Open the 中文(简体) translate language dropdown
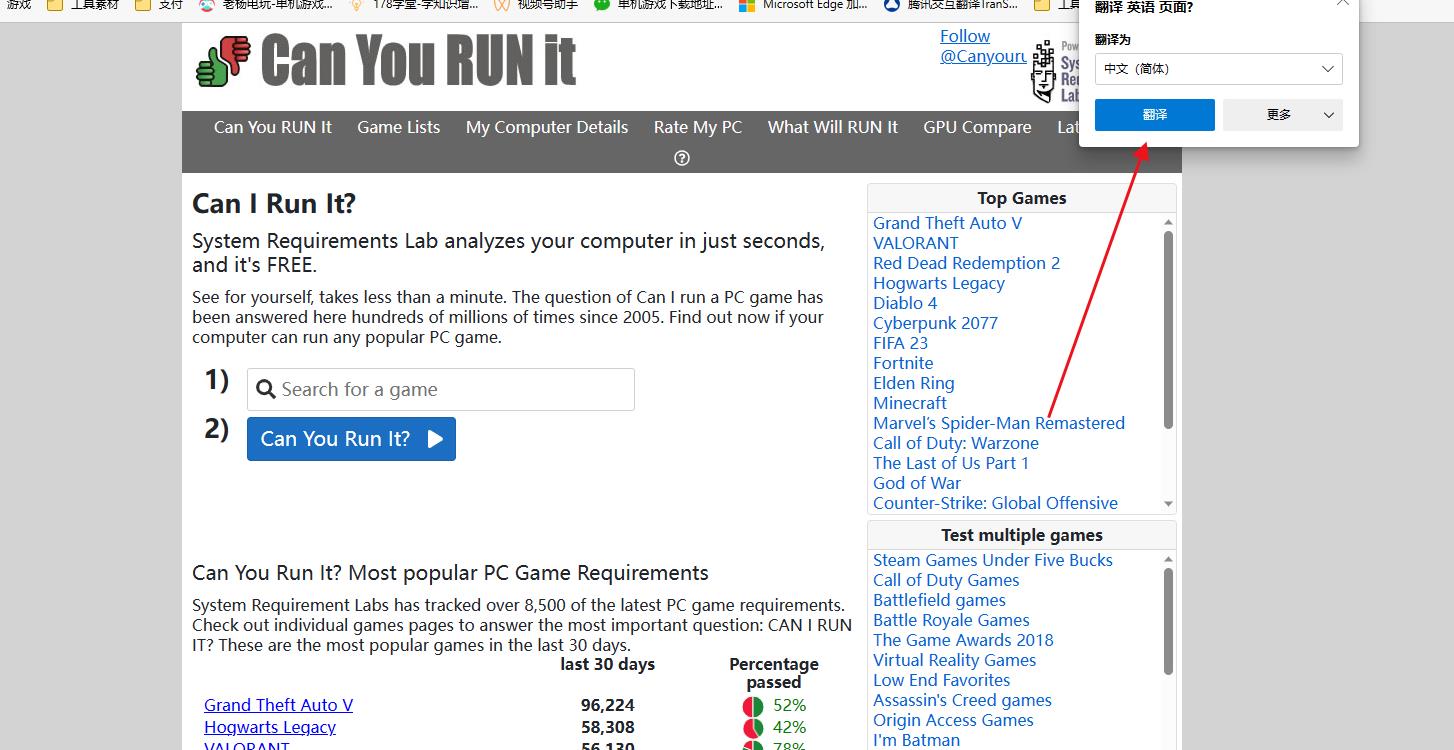Image resolution: width=1454 pixels, height=750 pixels. coord(1218,69)
